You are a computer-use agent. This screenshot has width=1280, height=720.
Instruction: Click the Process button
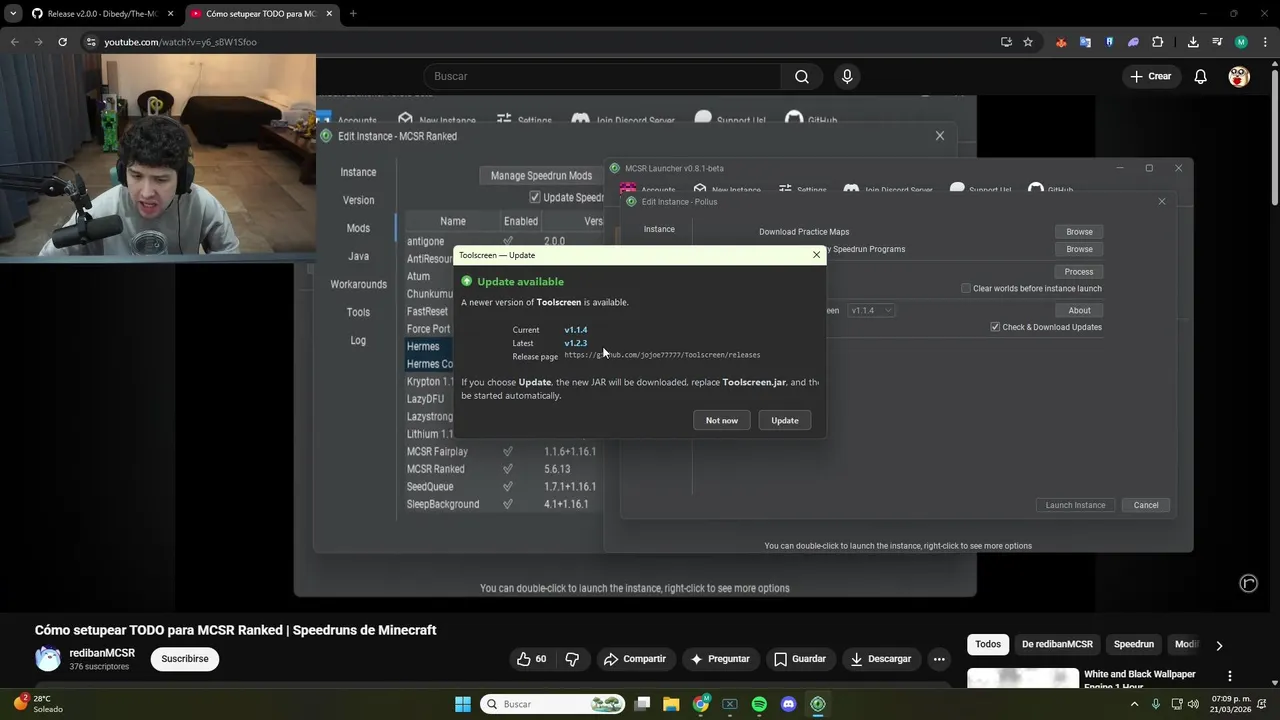[x=1079, y=272]
